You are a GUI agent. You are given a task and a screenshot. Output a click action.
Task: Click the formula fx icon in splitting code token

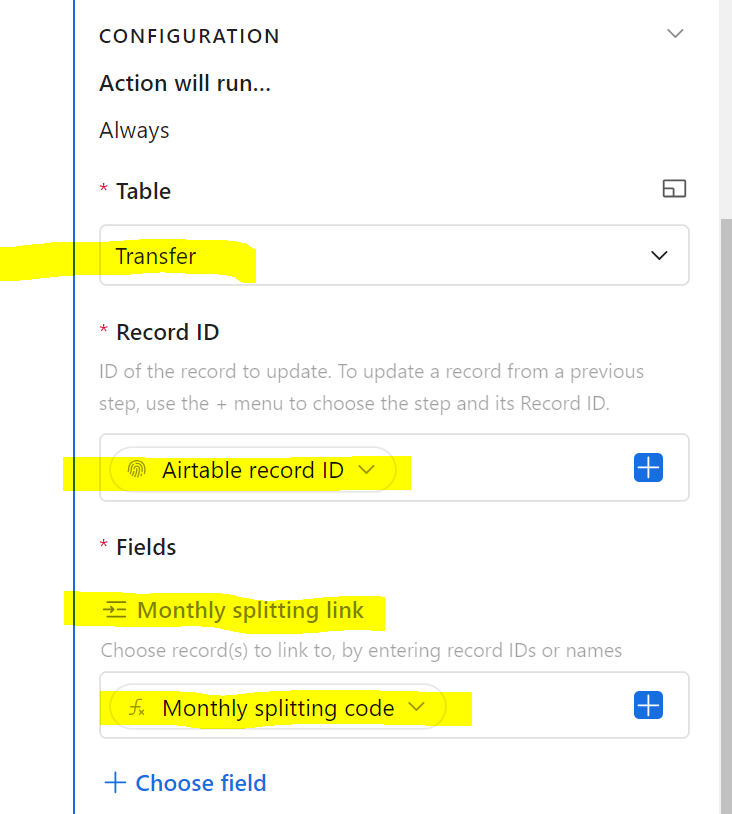click(x=137, y=707)
